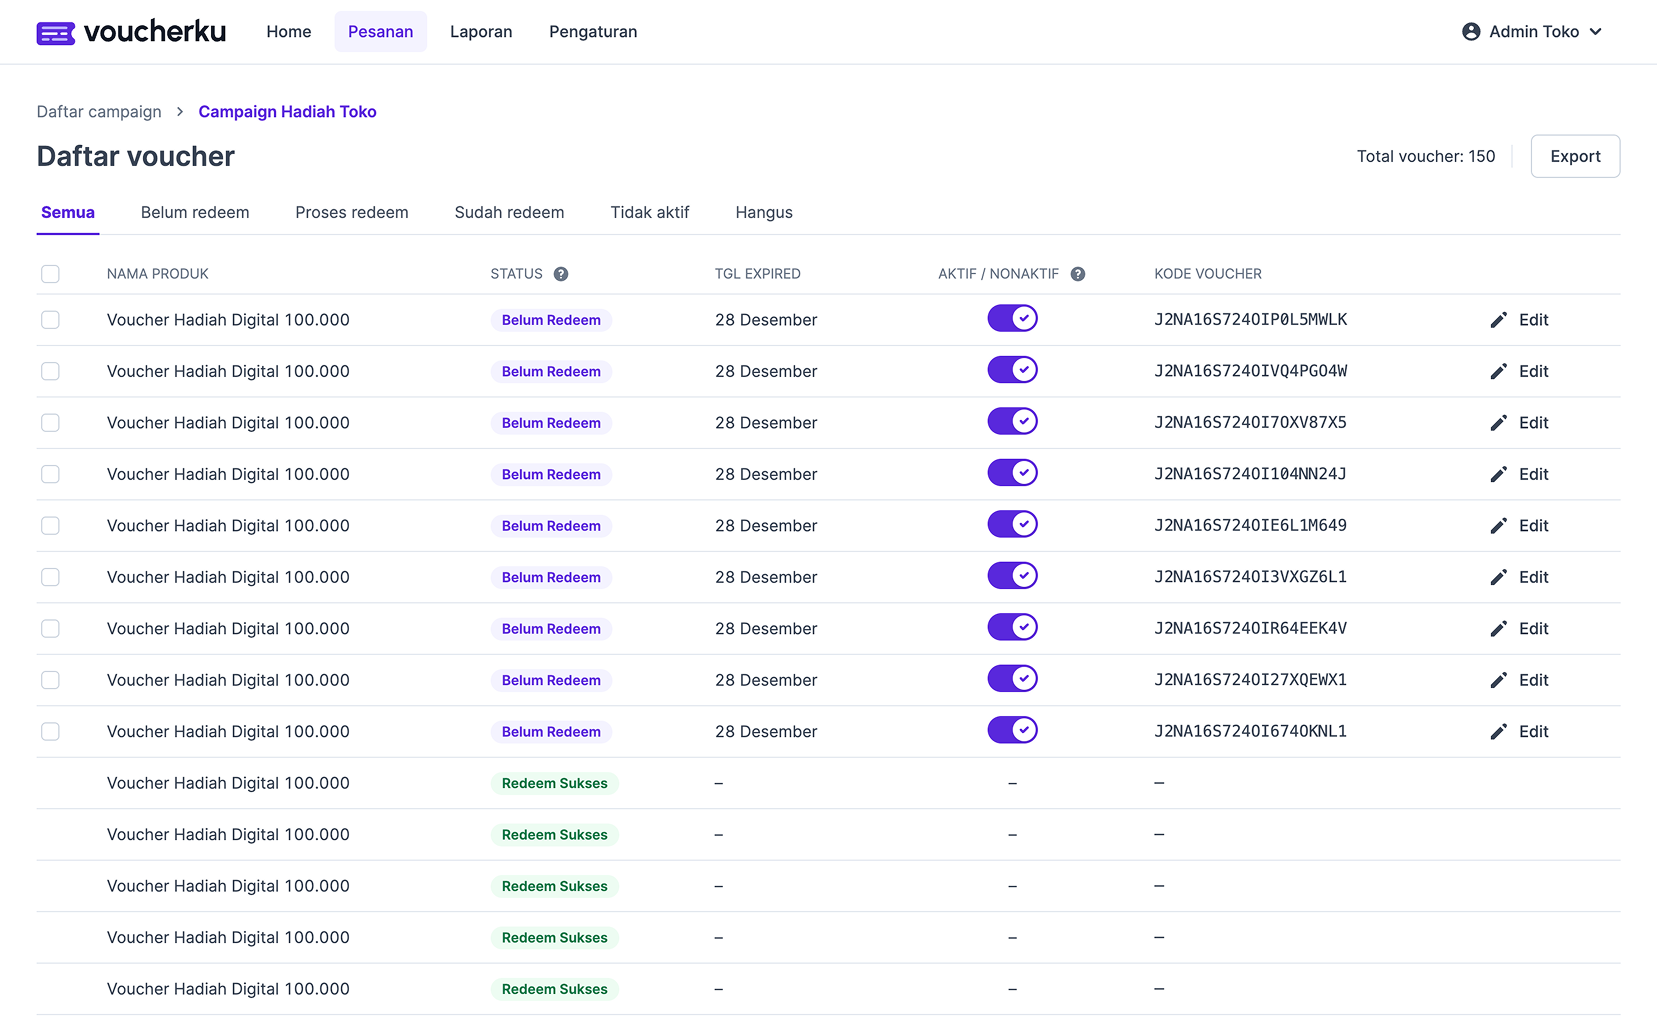
Task: Click pencil icon for voucher J2NA16S7240IE6L1M649
Action: click(1498, 526)
